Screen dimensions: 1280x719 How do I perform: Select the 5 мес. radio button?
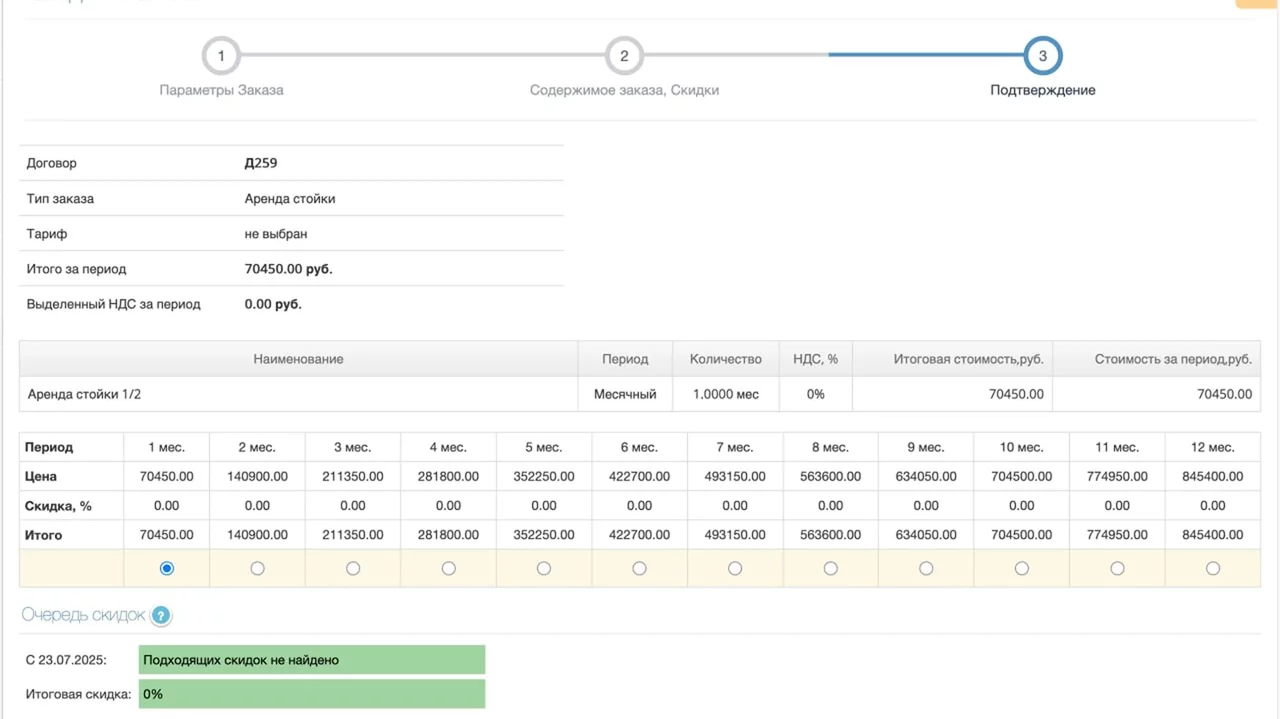[544, 568]
